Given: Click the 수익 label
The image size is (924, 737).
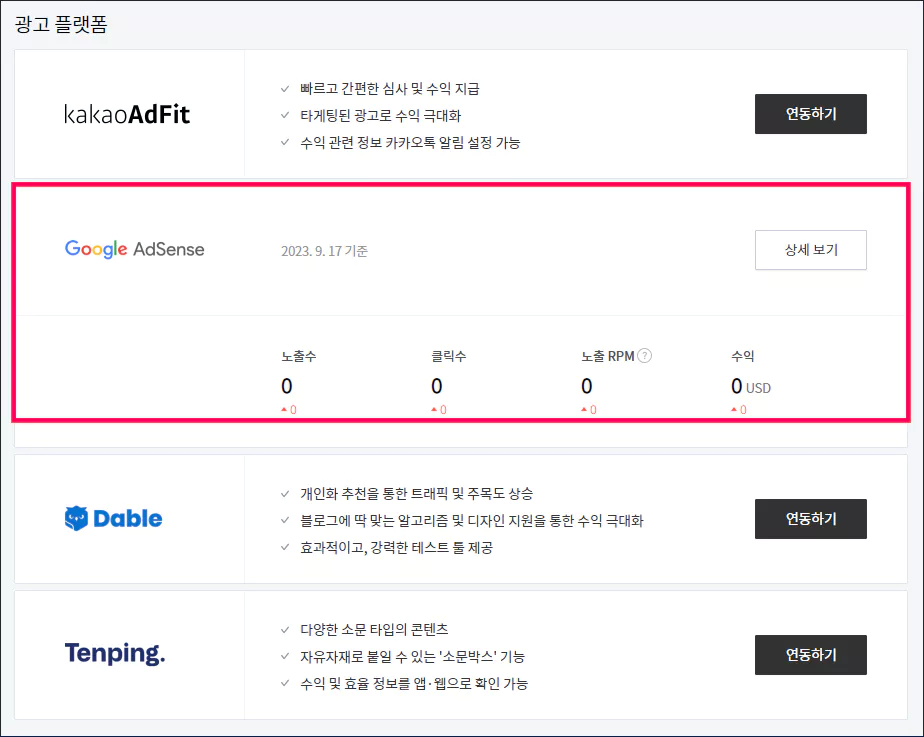Looking at the screenshot, I should pos(742,356).
